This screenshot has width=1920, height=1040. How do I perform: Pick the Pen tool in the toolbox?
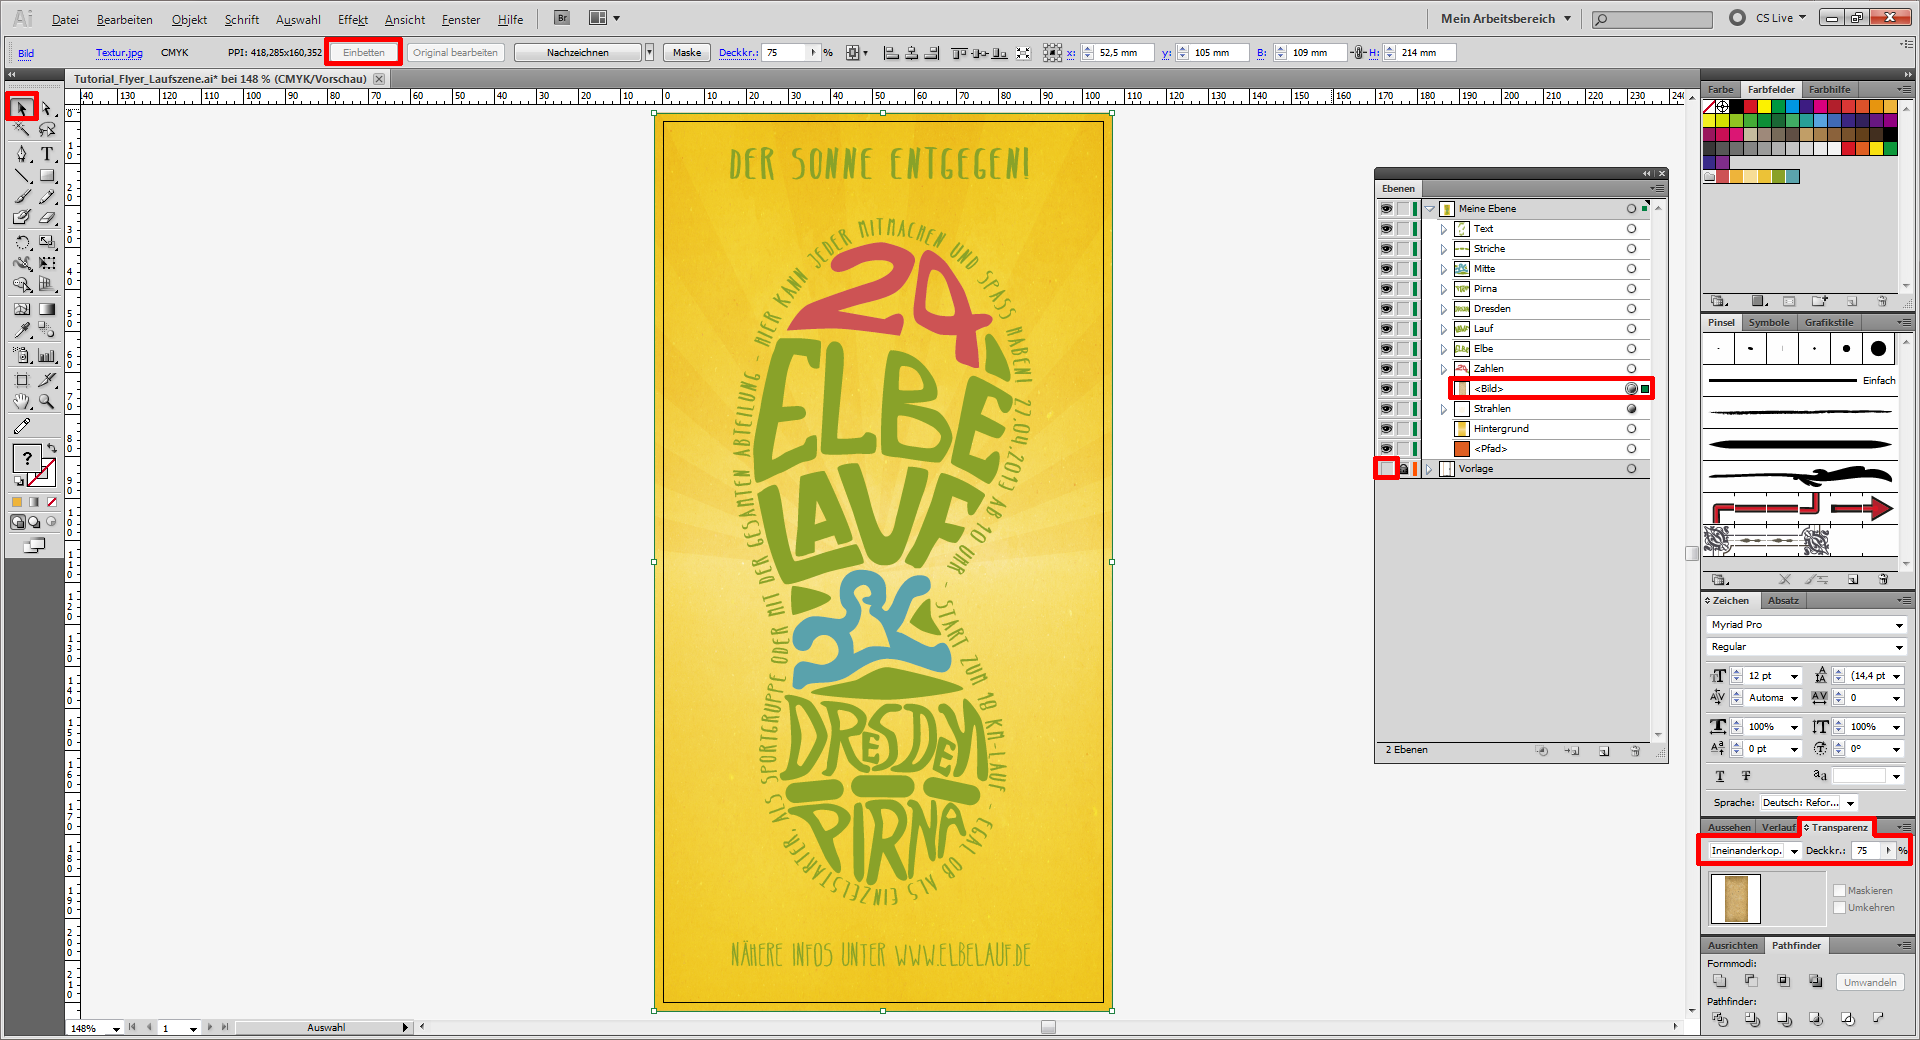click(22, 154)
